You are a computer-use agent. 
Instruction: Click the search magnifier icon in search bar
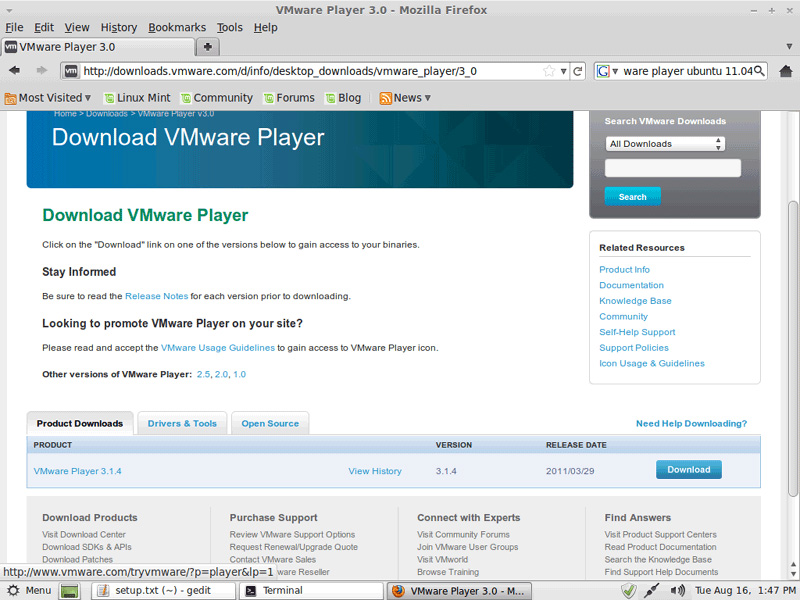[x=759, y=71]
